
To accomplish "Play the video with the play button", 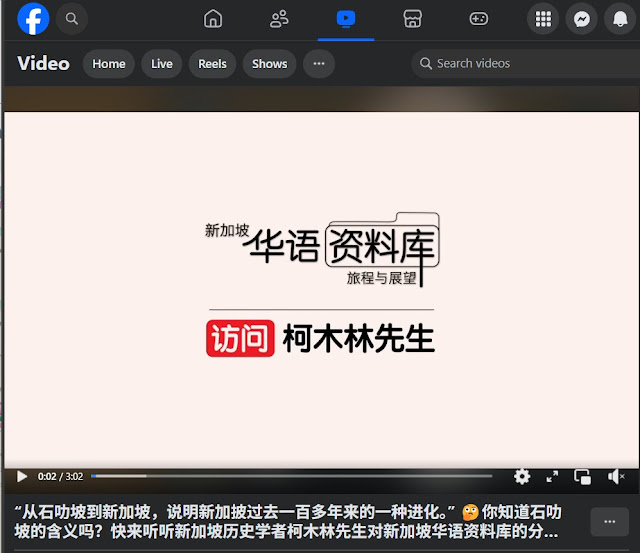I will pos(21,476).
